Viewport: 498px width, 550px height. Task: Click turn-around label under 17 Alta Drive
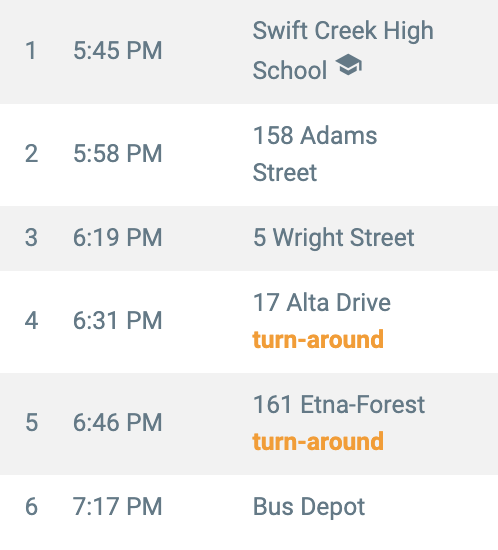(318, 339)
